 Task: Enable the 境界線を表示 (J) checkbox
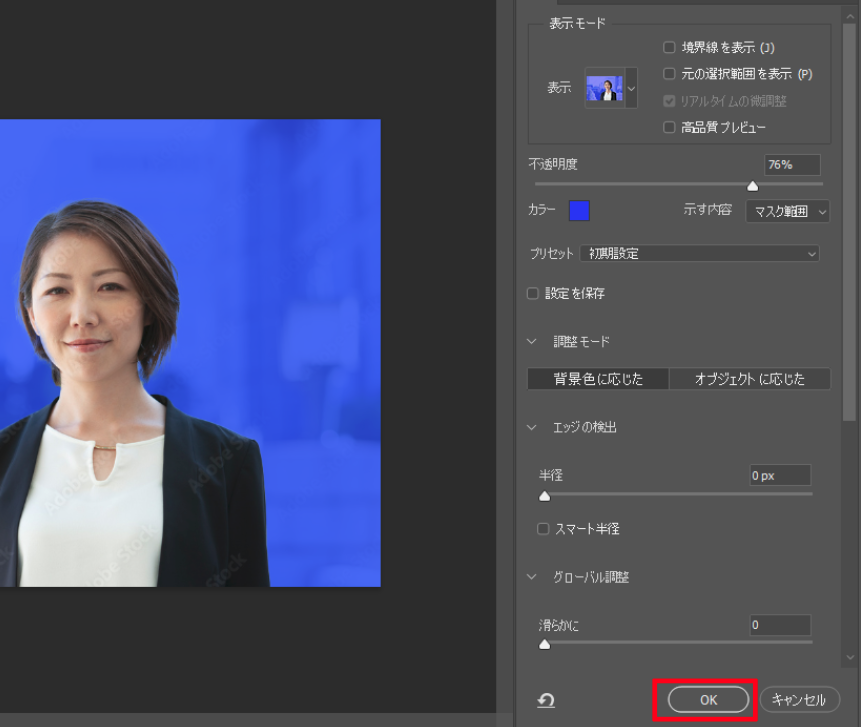tap(669, 48)
